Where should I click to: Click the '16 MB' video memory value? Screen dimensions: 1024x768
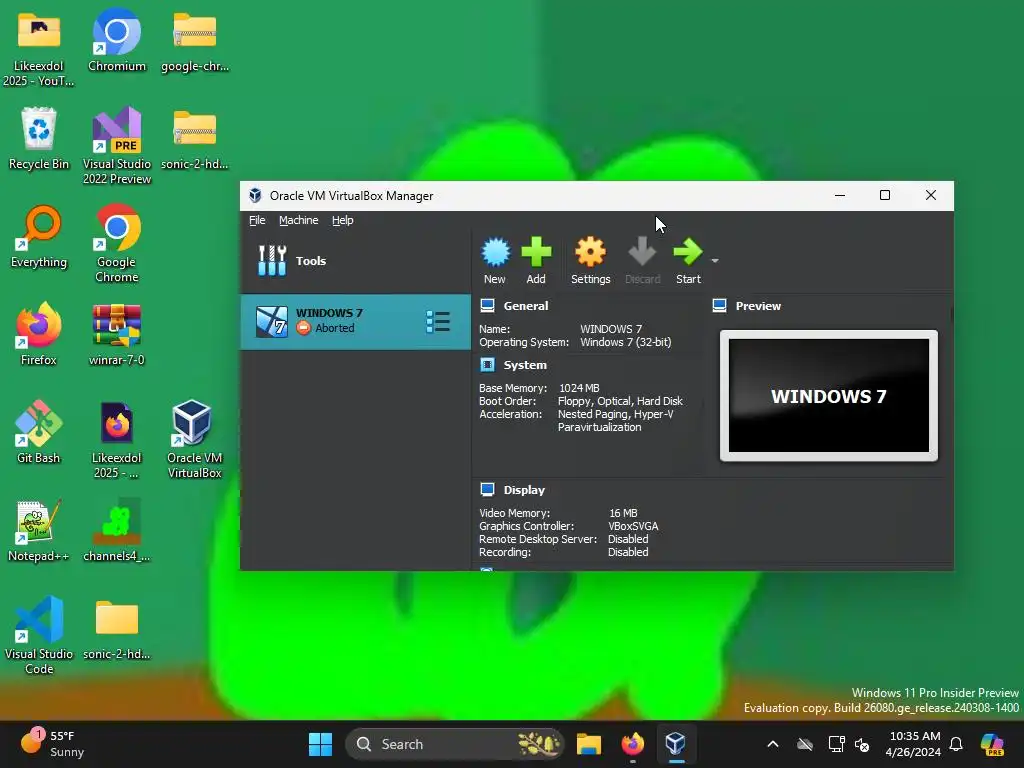click(623, 513)
